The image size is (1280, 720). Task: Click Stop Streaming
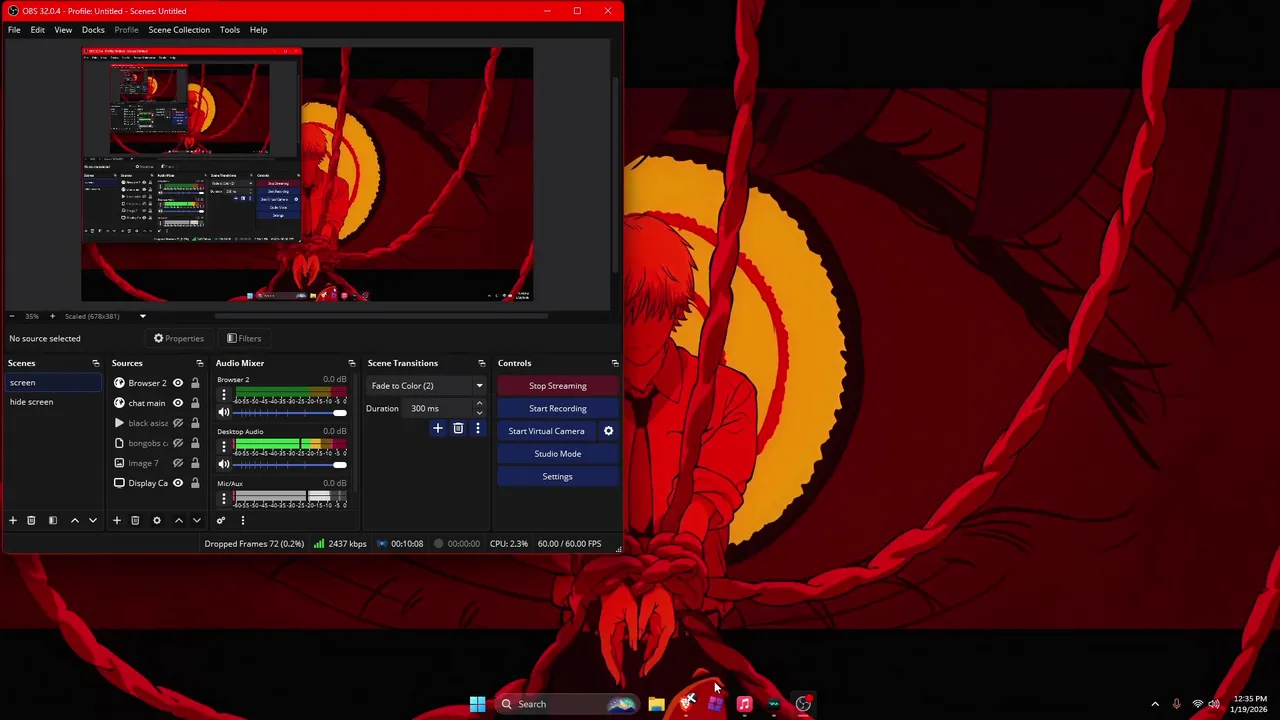557,386
